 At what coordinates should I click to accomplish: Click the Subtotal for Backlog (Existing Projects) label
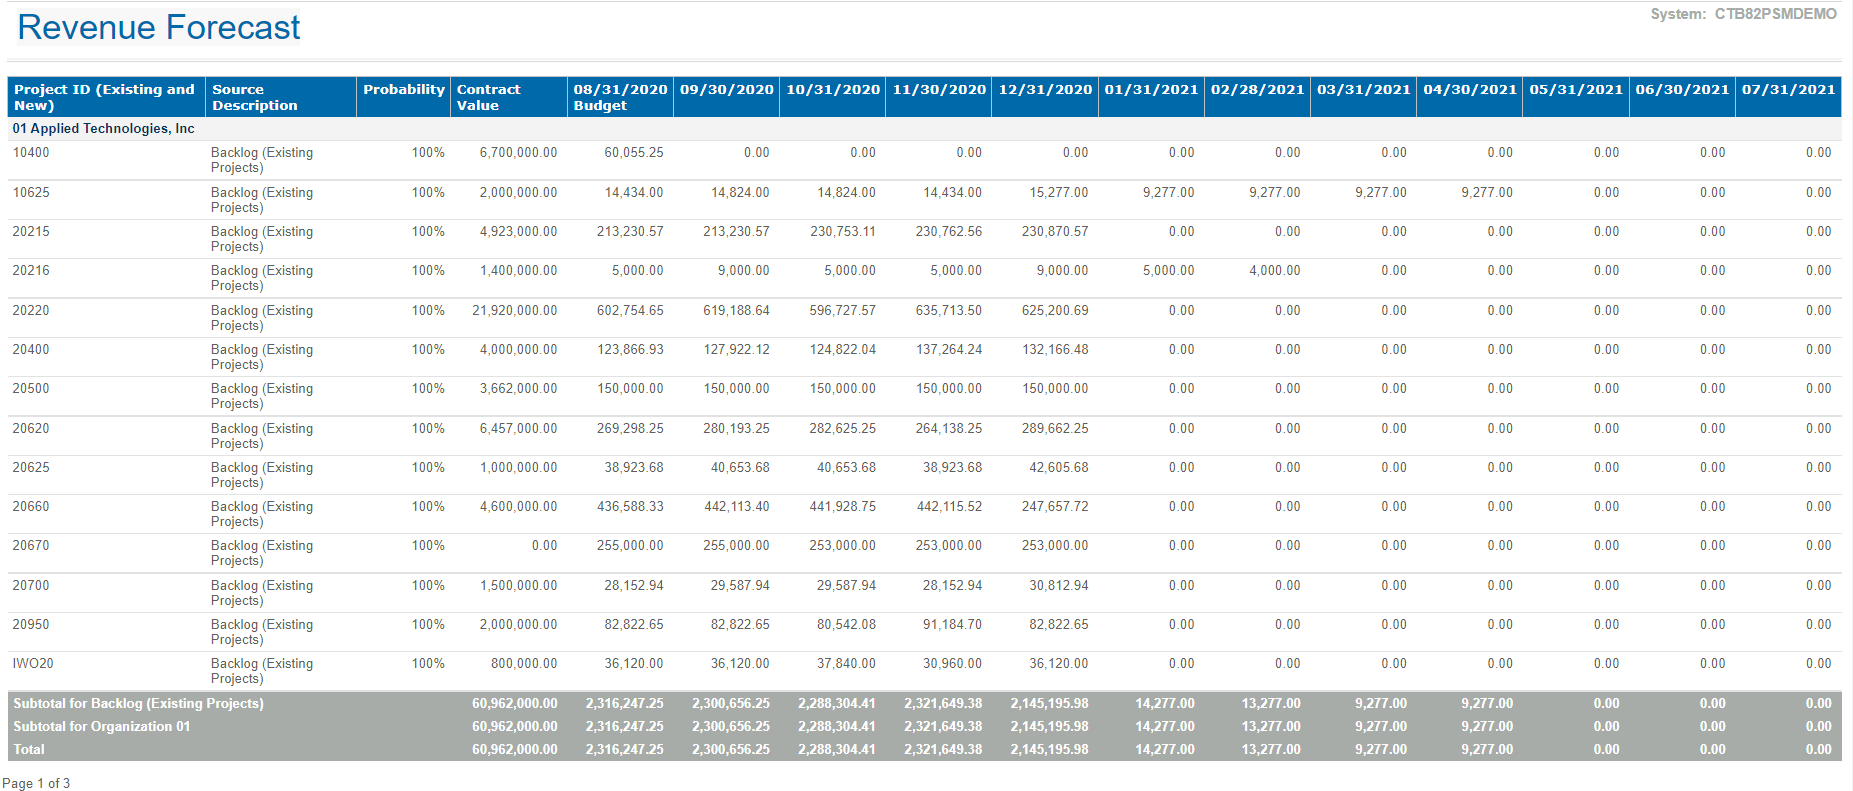click(138, 704)
